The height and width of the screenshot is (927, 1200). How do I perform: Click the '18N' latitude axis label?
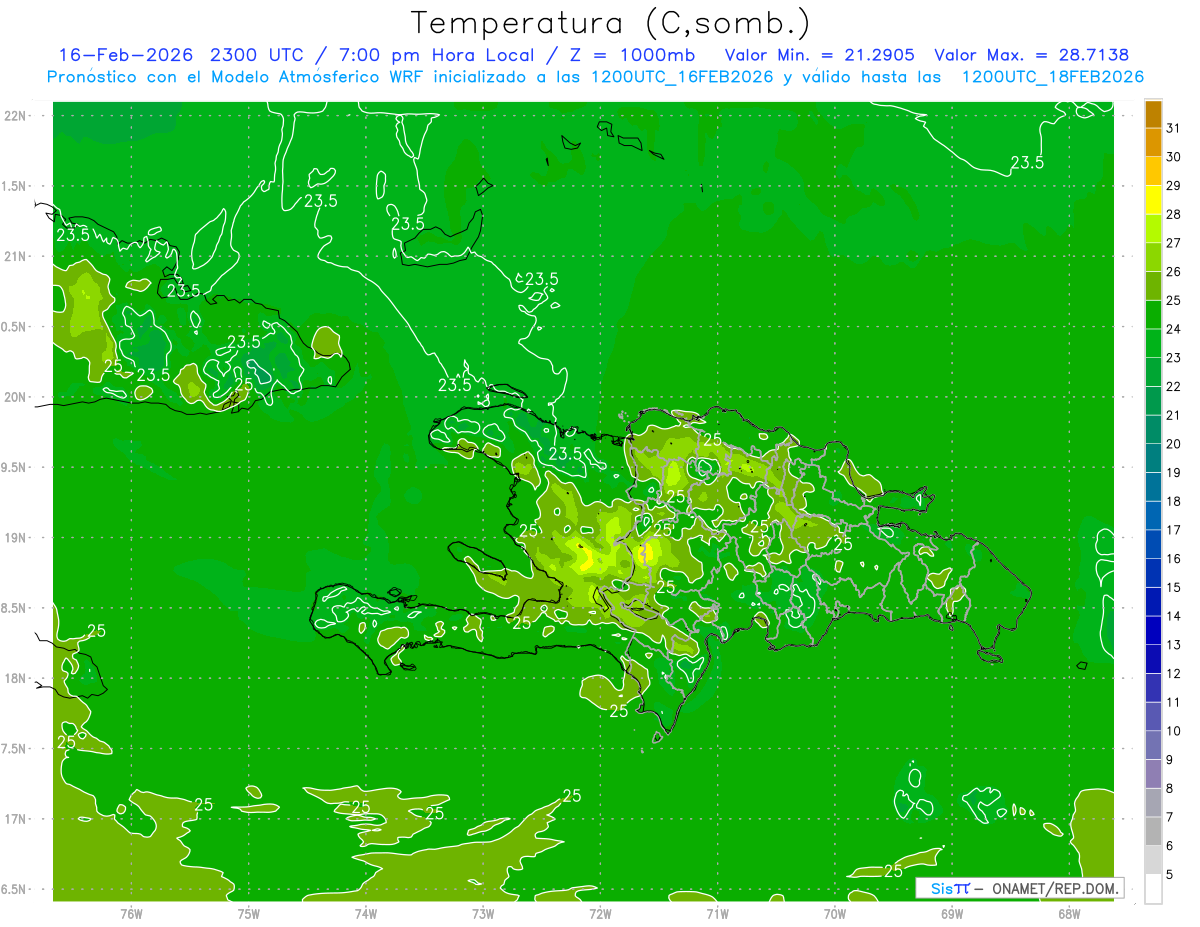pyautogui.click(x=14, y=678)
